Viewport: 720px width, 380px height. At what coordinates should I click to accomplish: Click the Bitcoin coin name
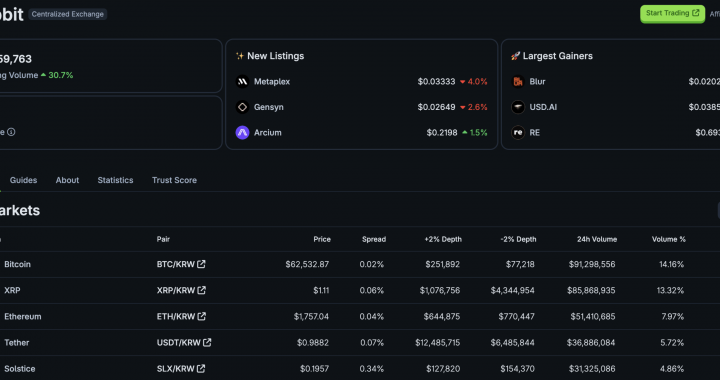tap(17, 264)
